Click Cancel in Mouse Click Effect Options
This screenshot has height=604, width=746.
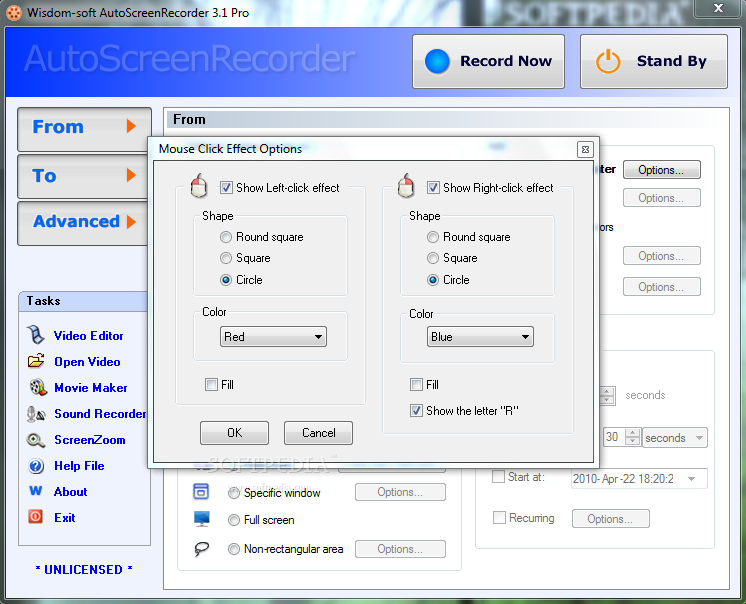click(318, 433)
